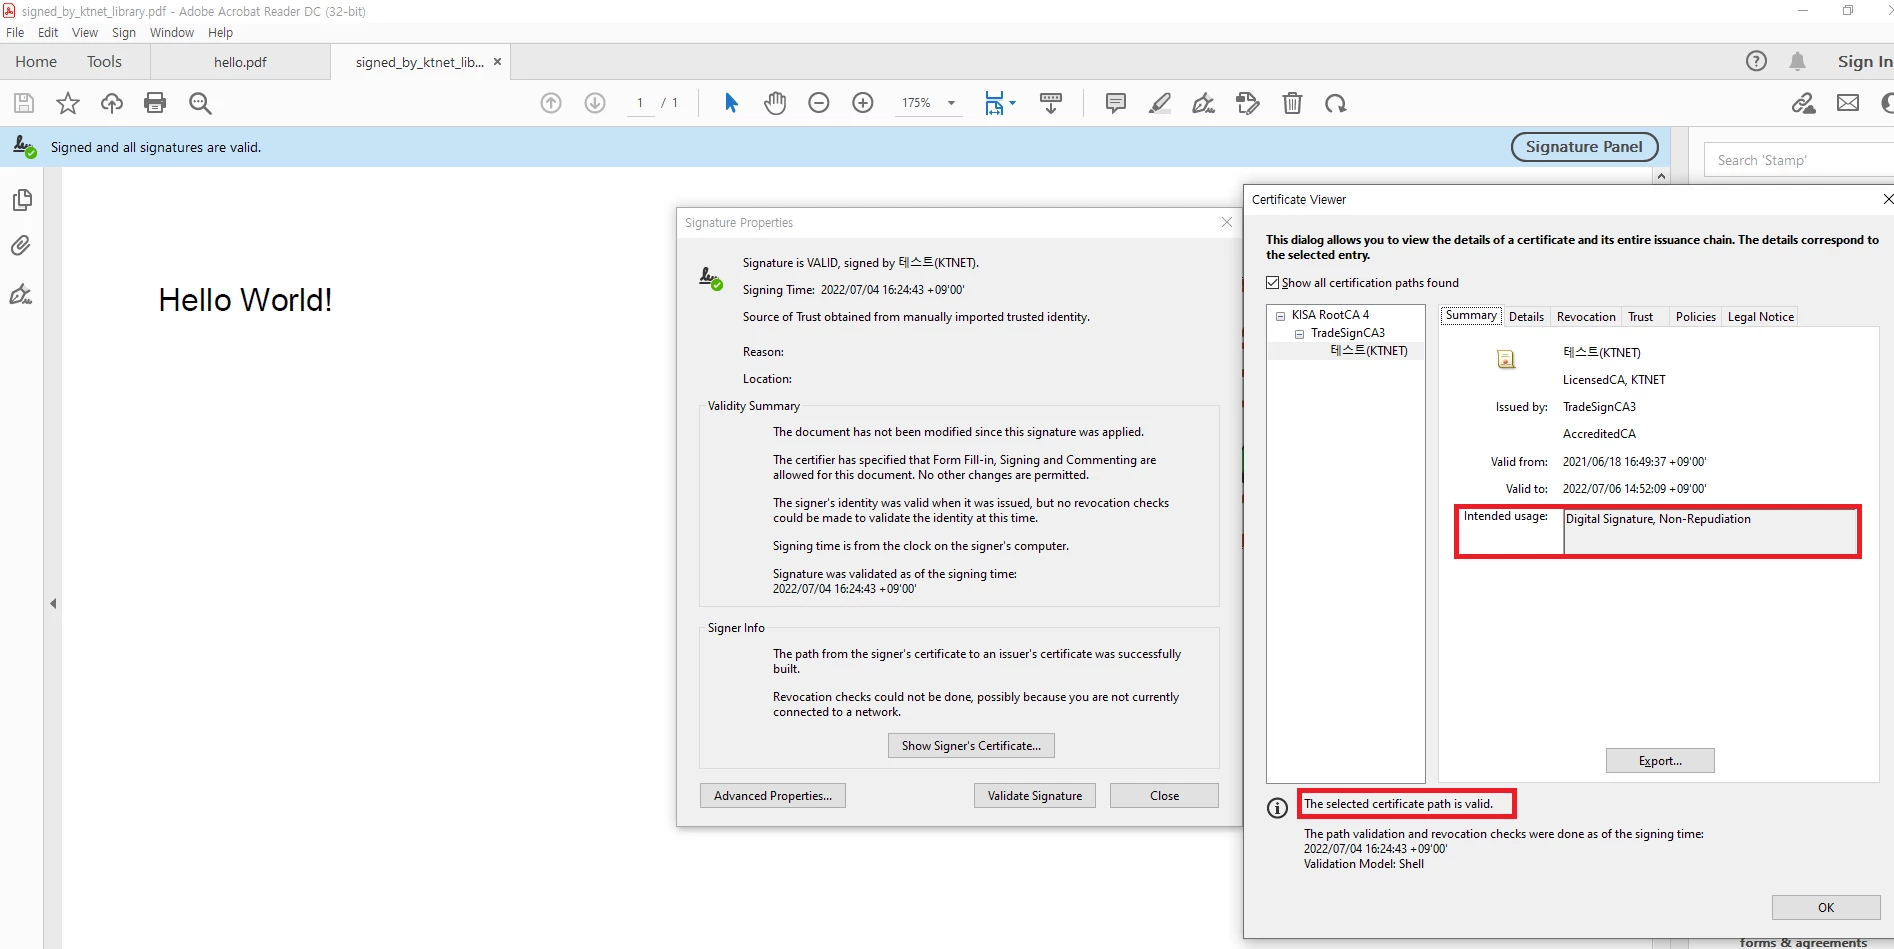The height and width of the screenshot is (949, 1894).
Task: Select the highlight text pen tool
Action: pyautogui.click(x=1160, y=103)
